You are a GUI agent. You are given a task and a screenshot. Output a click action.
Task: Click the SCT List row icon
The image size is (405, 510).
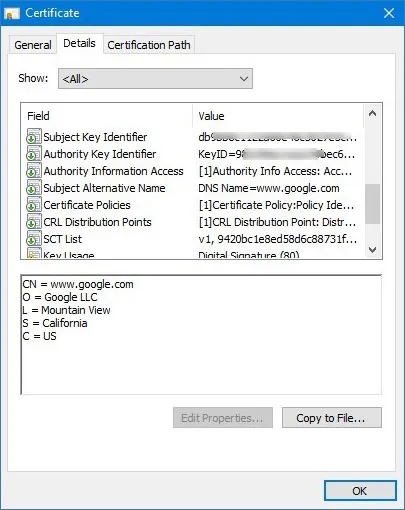[34, 239]
